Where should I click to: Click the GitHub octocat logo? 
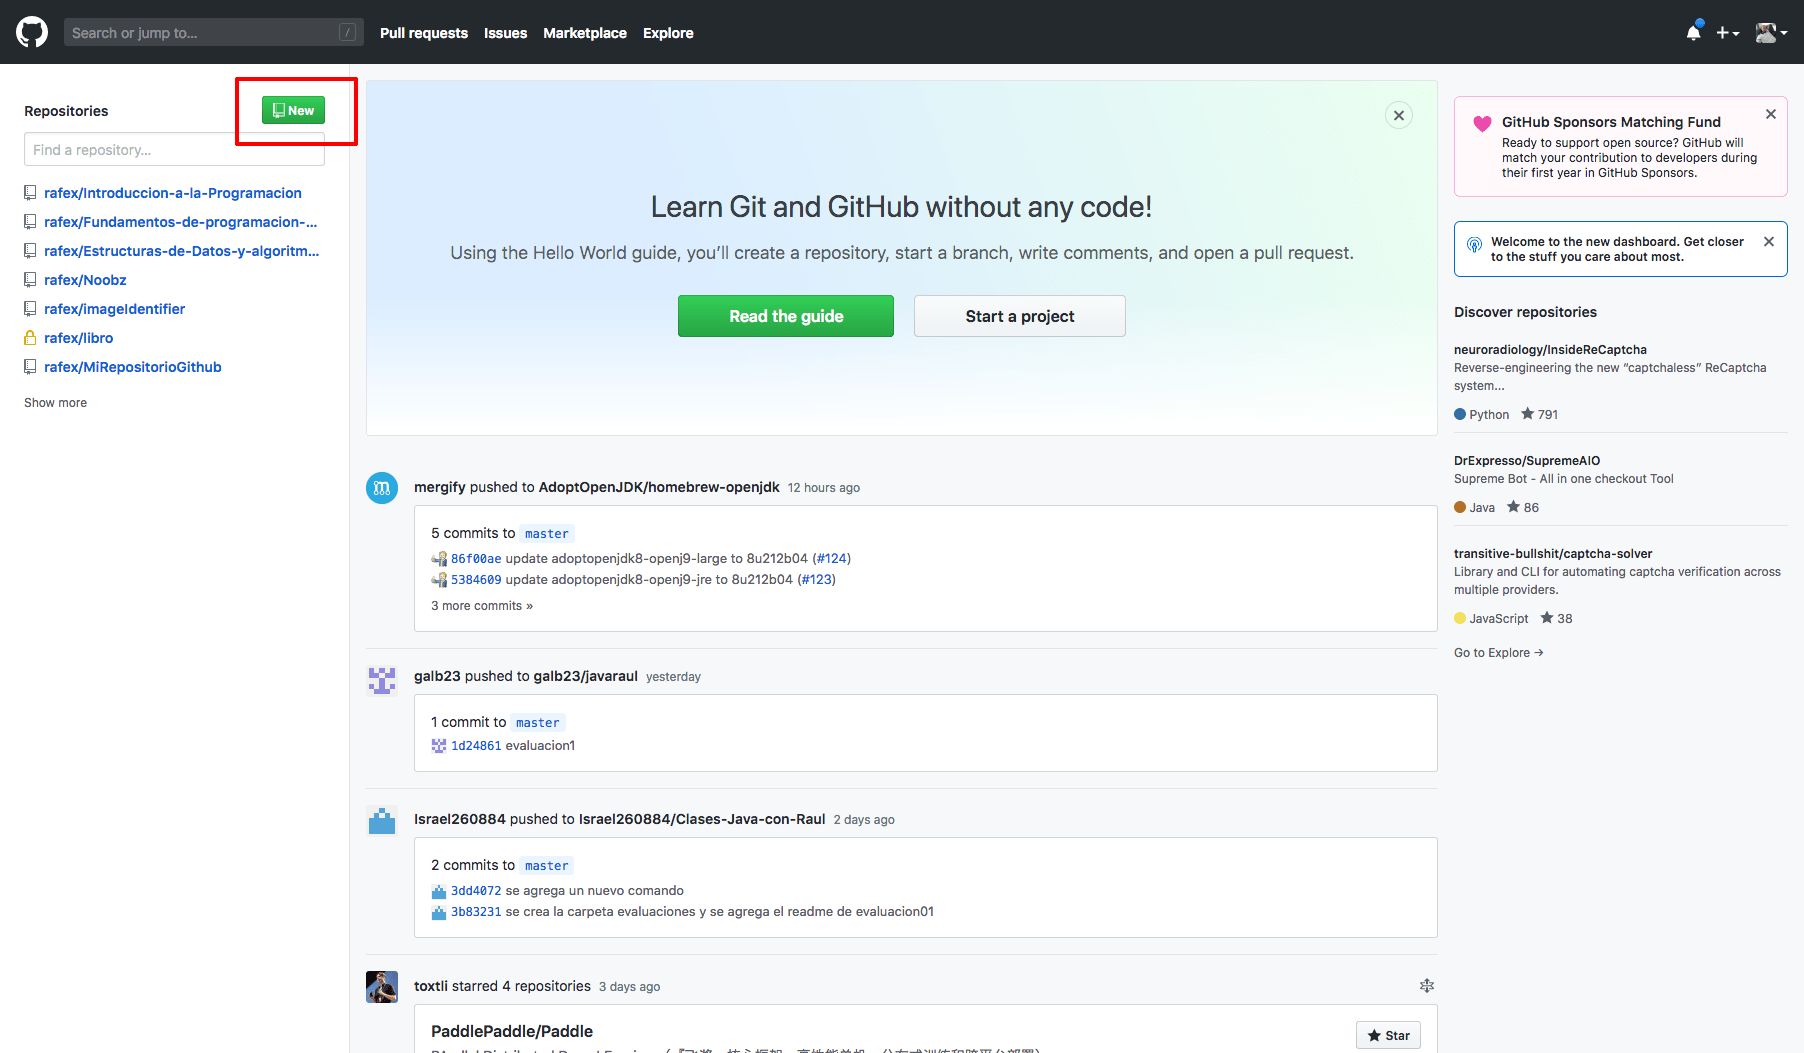[x=31, y=31]
